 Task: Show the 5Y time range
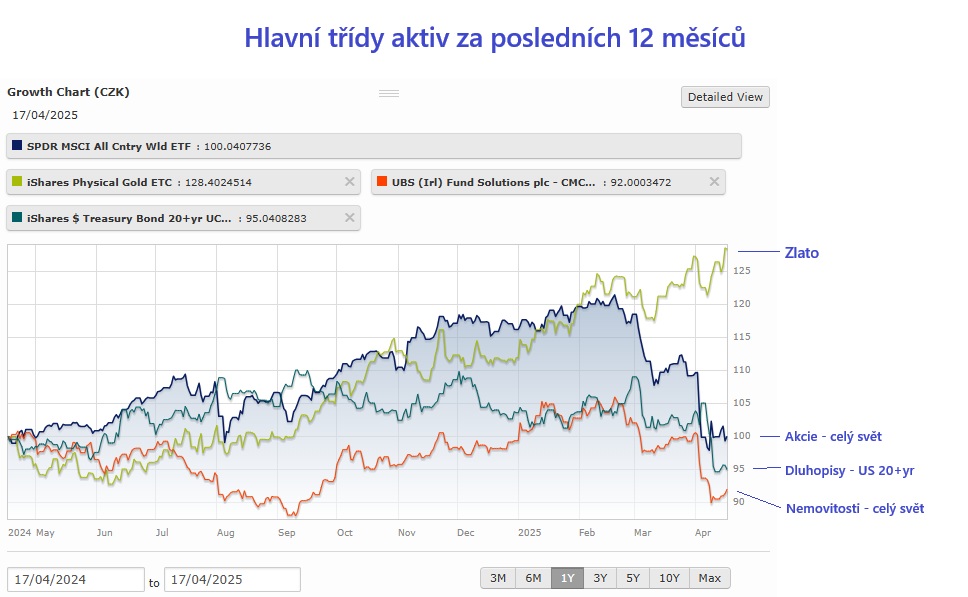[633, 578]
